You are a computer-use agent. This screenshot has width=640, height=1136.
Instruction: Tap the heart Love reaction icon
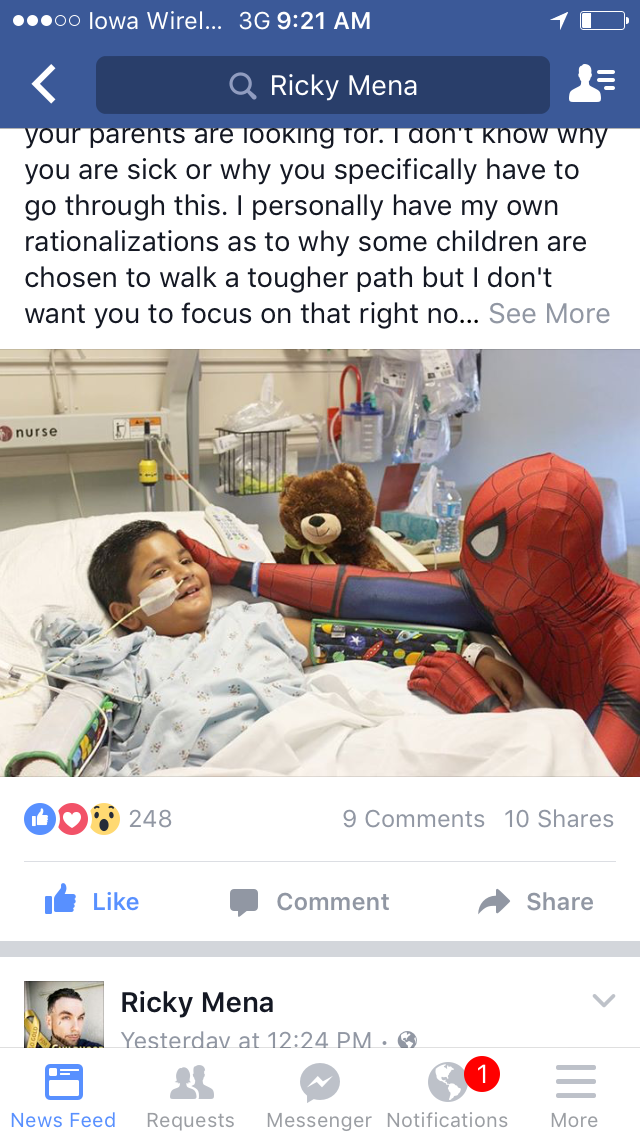[72, 819]
